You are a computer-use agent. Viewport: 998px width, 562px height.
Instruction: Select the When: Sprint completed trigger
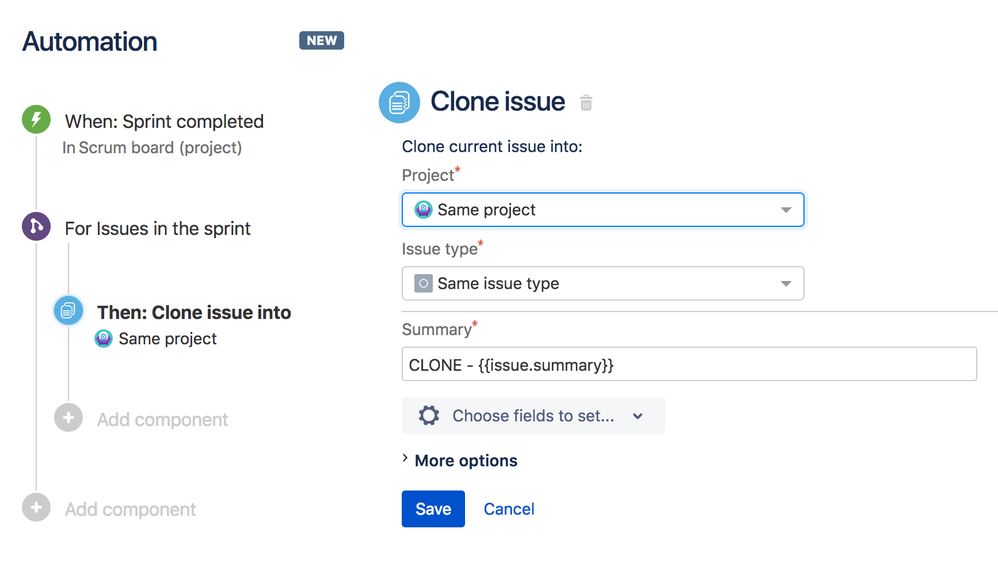click(164, 122)
